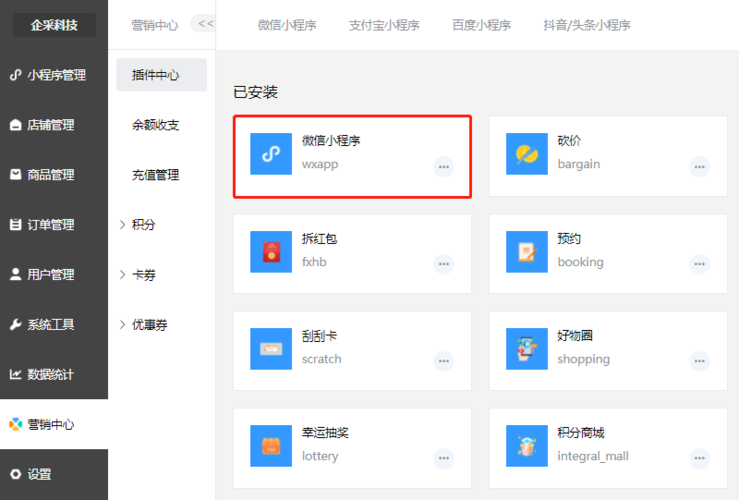Click the 拆红包 fxhb red envelope icon
This screenshot has width=739, height=500.
[x=271, y=252]
